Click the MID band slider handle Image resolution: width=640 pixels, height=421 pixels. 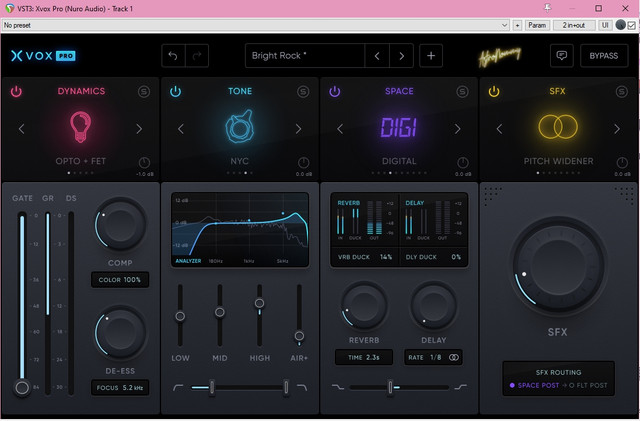220,312
